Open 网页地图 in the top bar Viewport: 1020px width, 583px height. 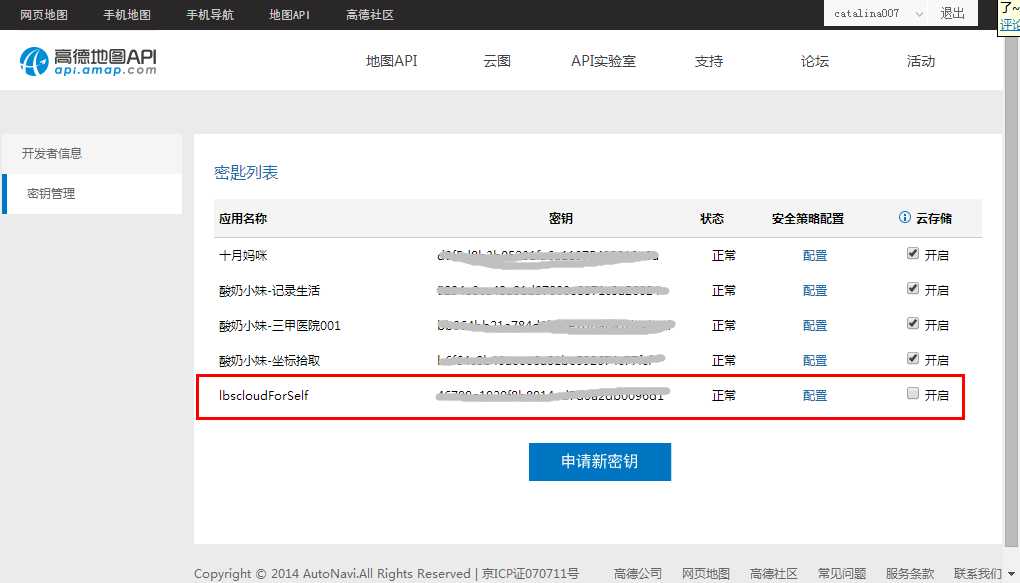click(x=44, y=14)
